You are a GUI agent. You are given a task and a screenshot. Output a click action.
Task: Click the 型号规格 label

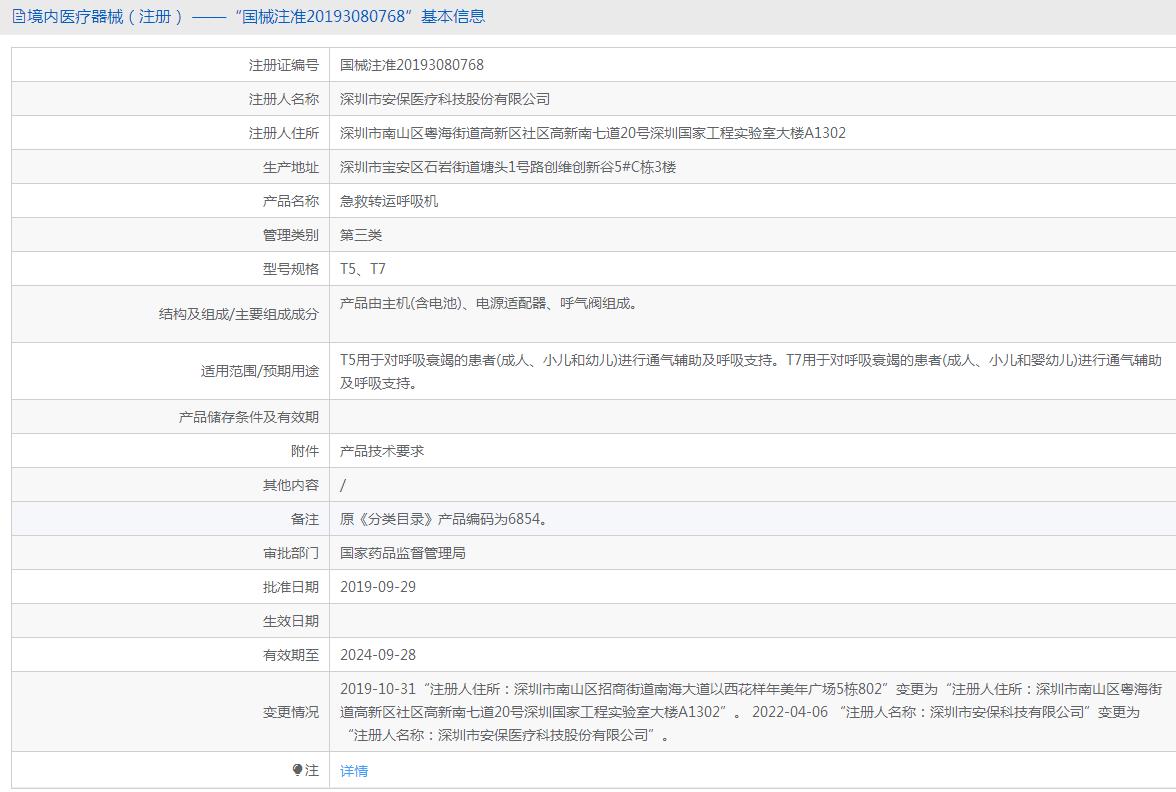tap(290, 268)
